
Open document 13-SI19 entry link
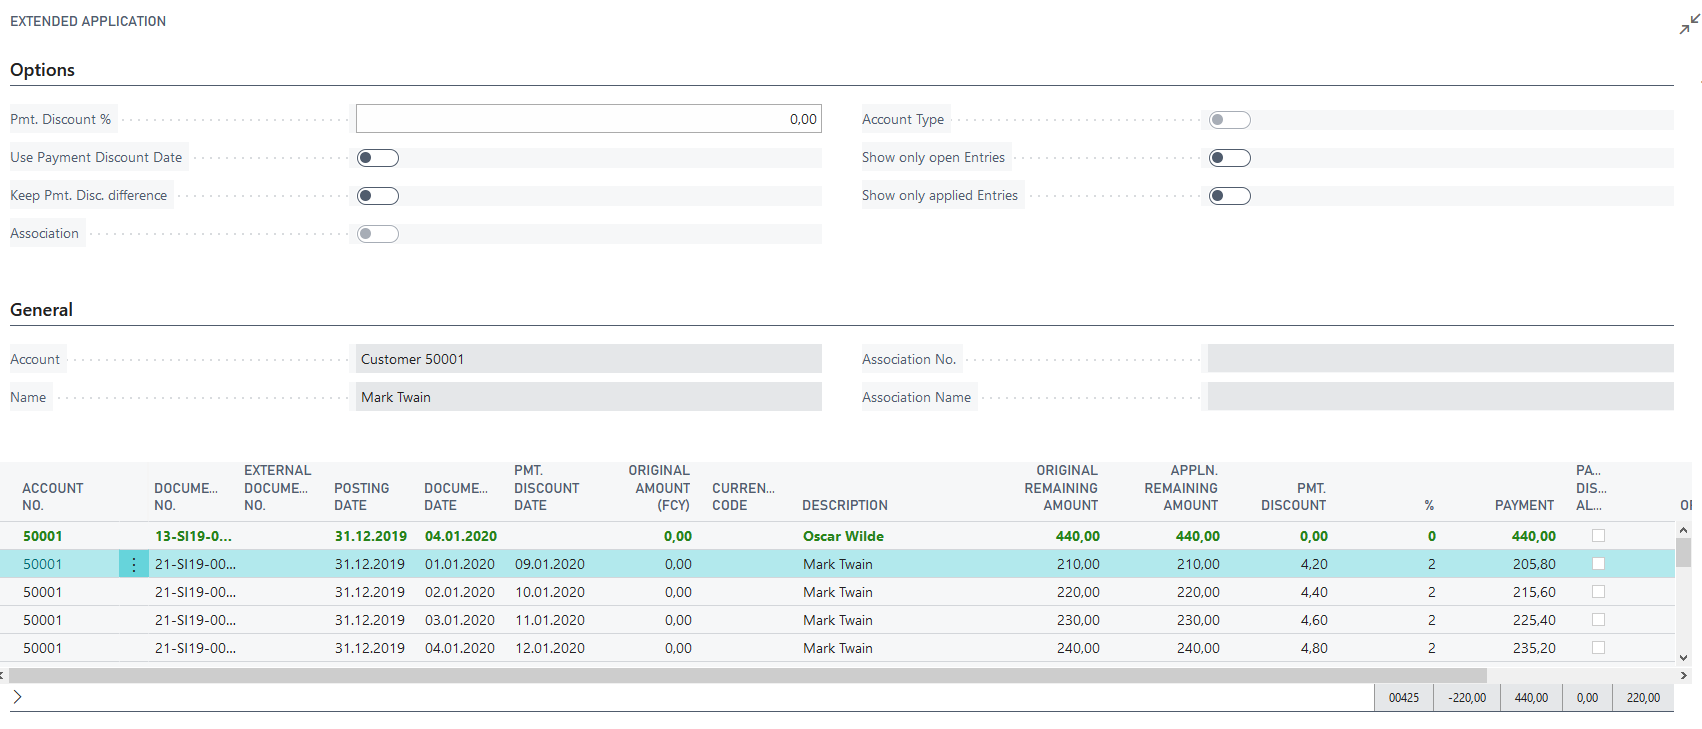(x=193, y=537)
